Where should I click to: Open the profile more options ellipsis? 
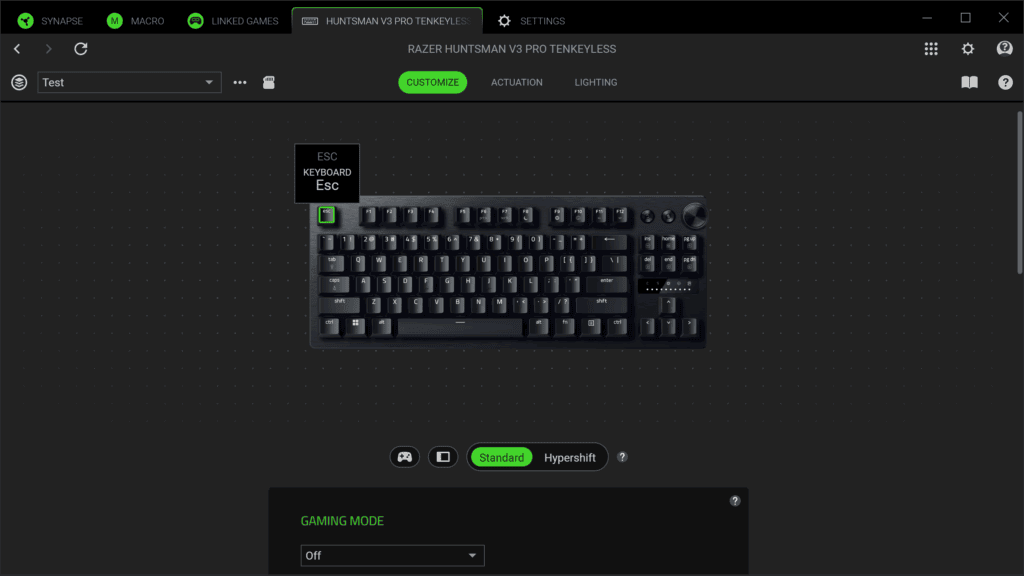(x=240, y=82)
